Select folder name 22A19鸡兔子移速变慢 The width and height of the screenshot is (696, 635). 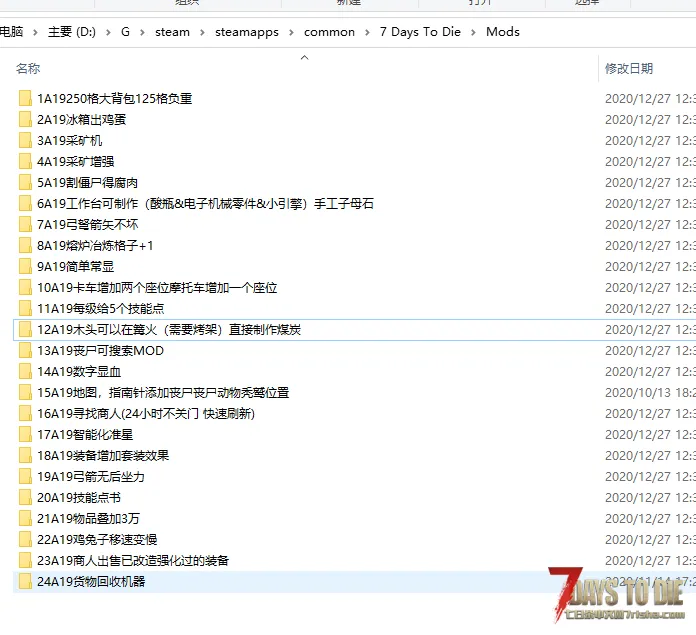click(x=97, y=540)
